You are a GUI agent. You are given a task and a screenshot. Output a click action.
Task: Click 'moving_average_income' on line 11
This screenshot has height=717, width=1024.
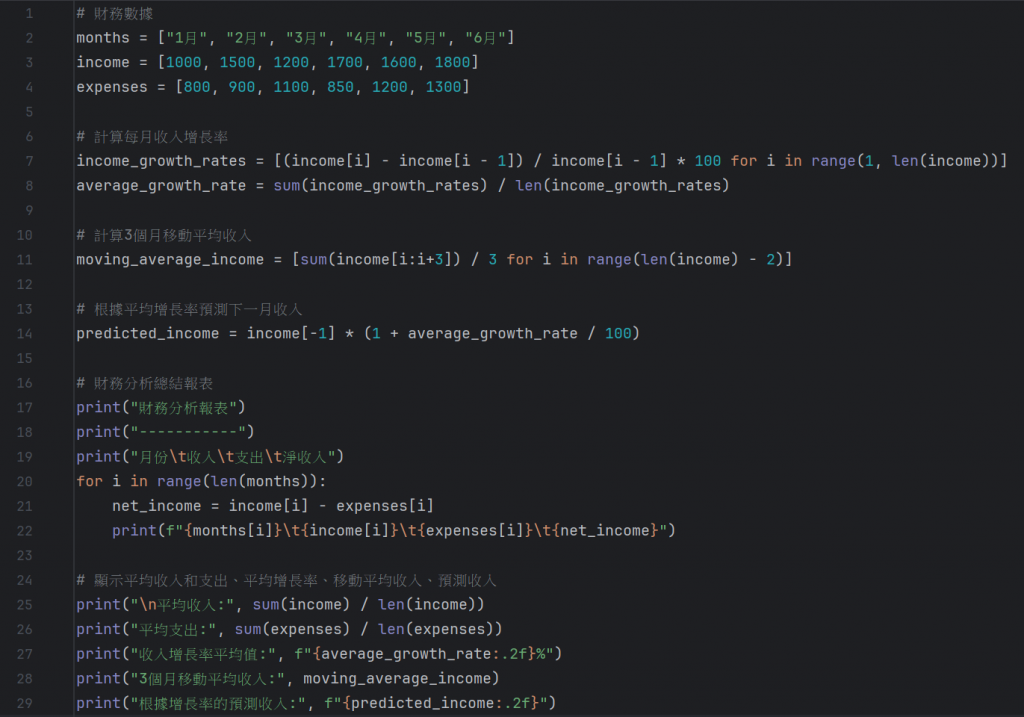(x=170, y=260)
